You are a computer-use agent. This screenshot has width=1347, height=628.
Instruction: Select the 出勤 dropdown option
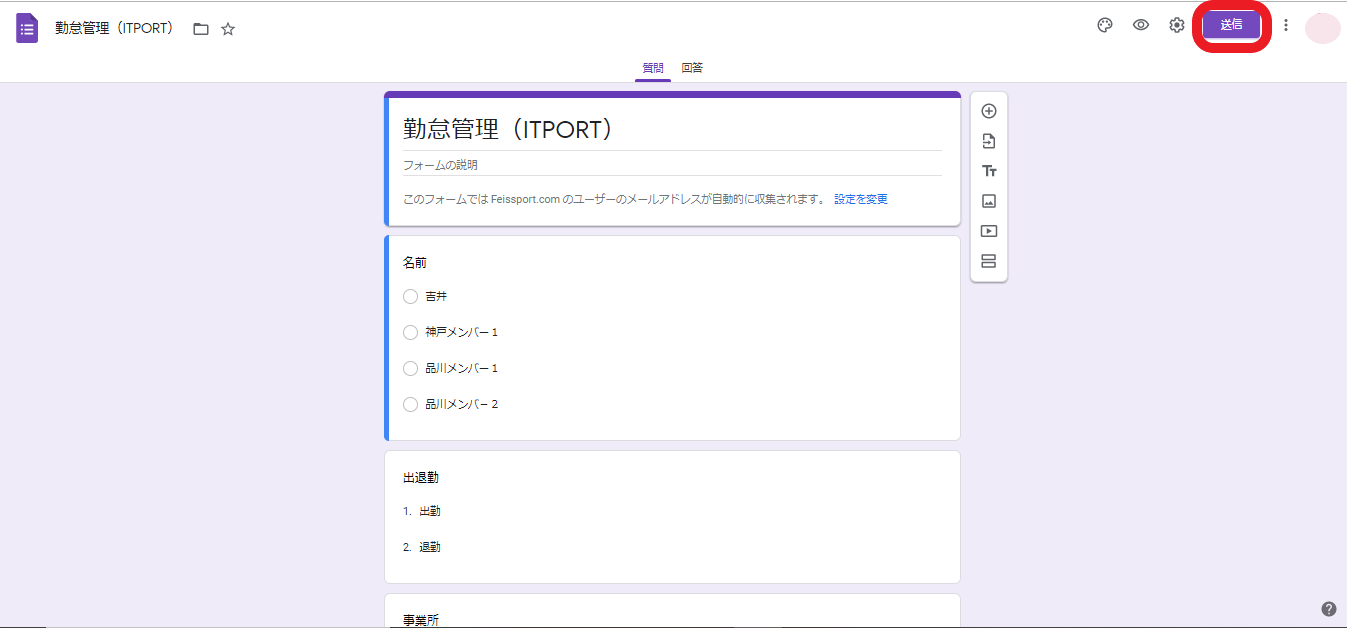pyautogui.click(x=430, y=511)
